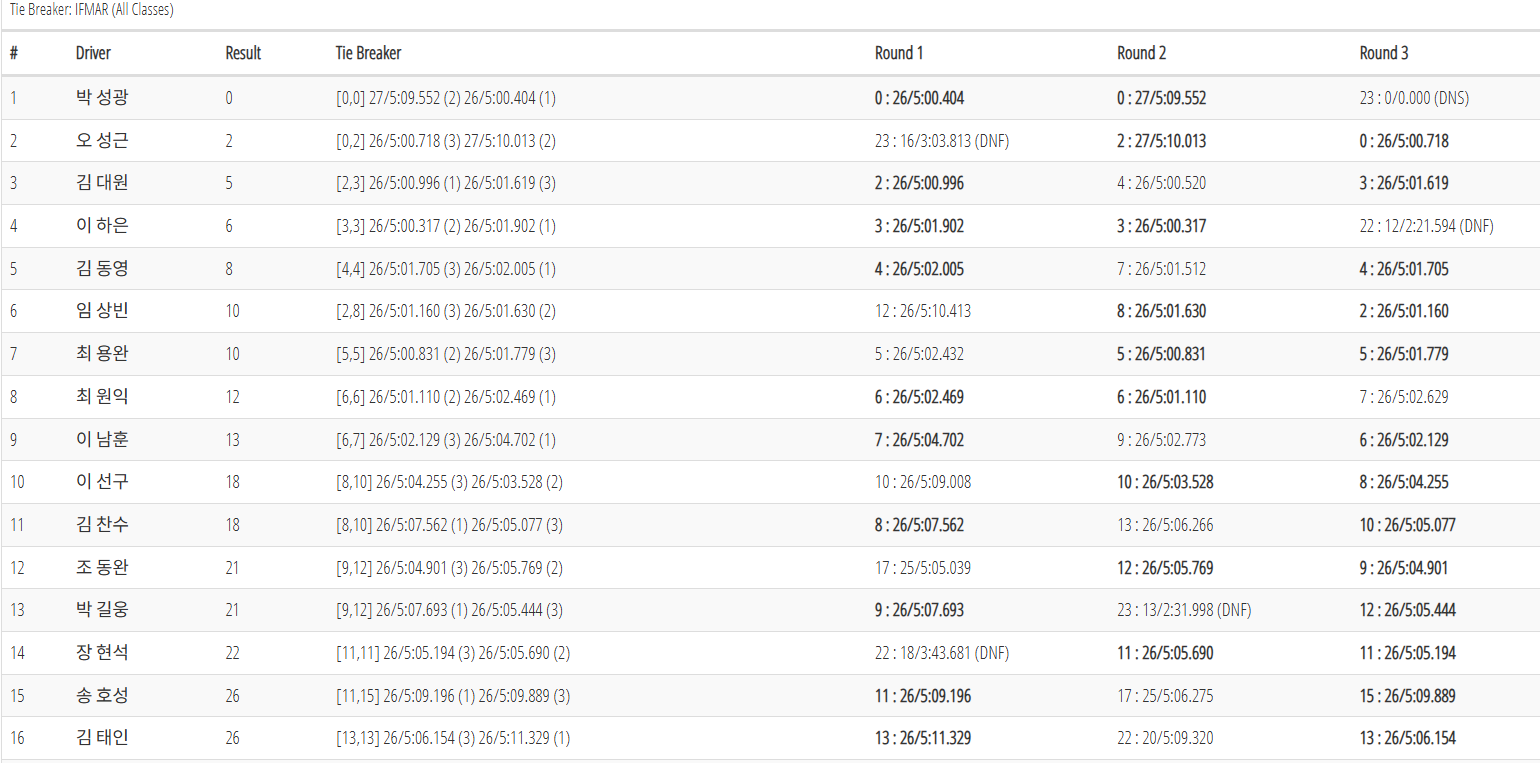Click the # column header
The image size is (1540, 763).
tap(14, 53)
